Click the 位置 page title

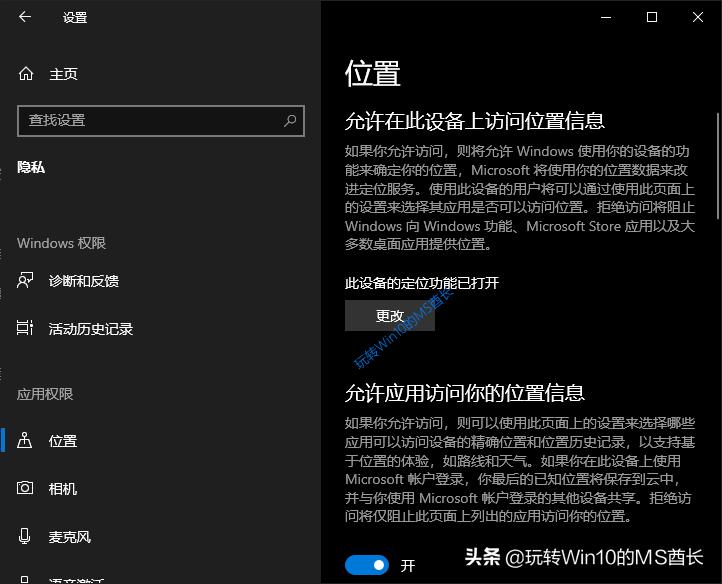pyautogui.click(x=373, y=73)
